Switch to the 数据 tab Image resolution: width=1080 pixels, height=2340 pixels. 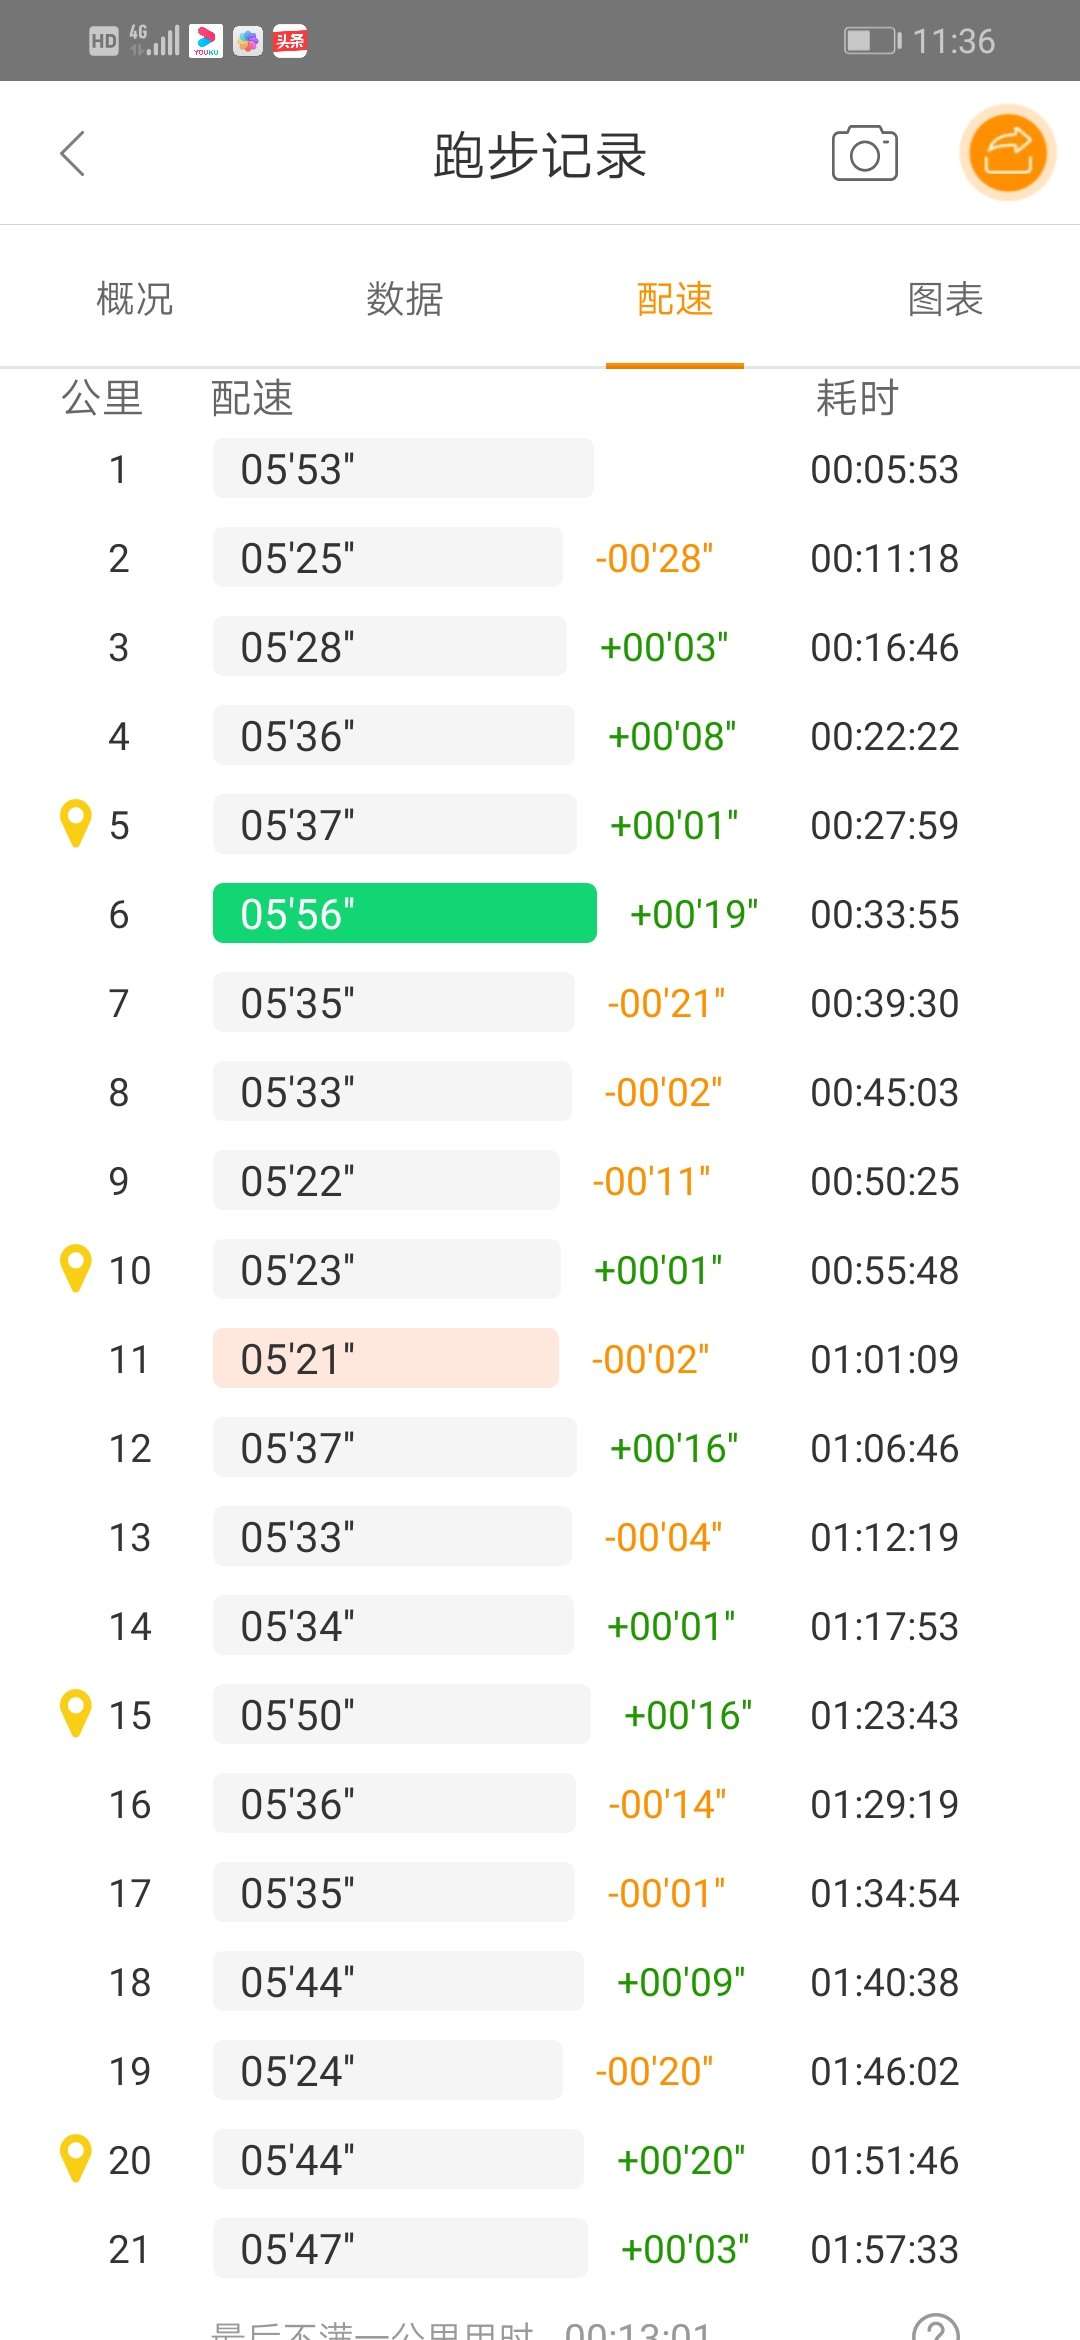click(x=405, y=299)
